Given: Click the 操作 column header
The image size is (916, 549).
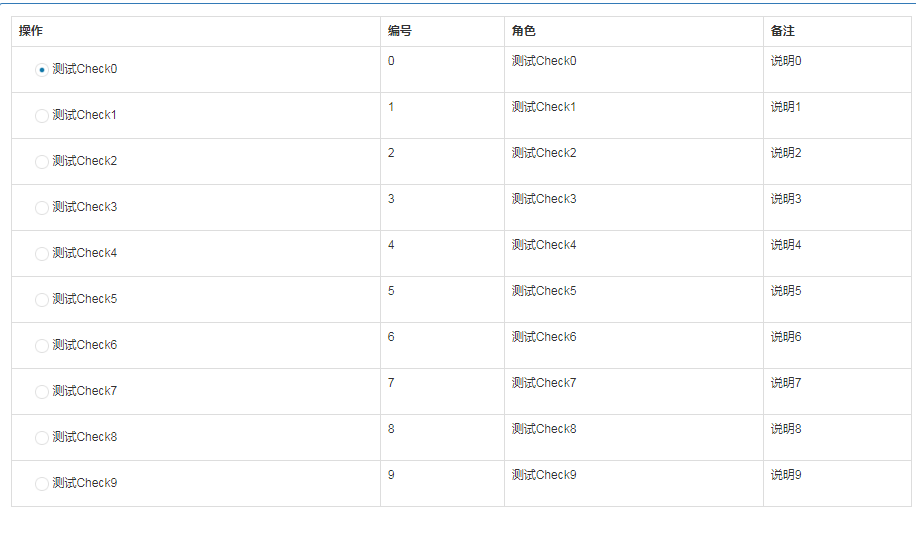Looking at the screenshot, I should [196, 32].
